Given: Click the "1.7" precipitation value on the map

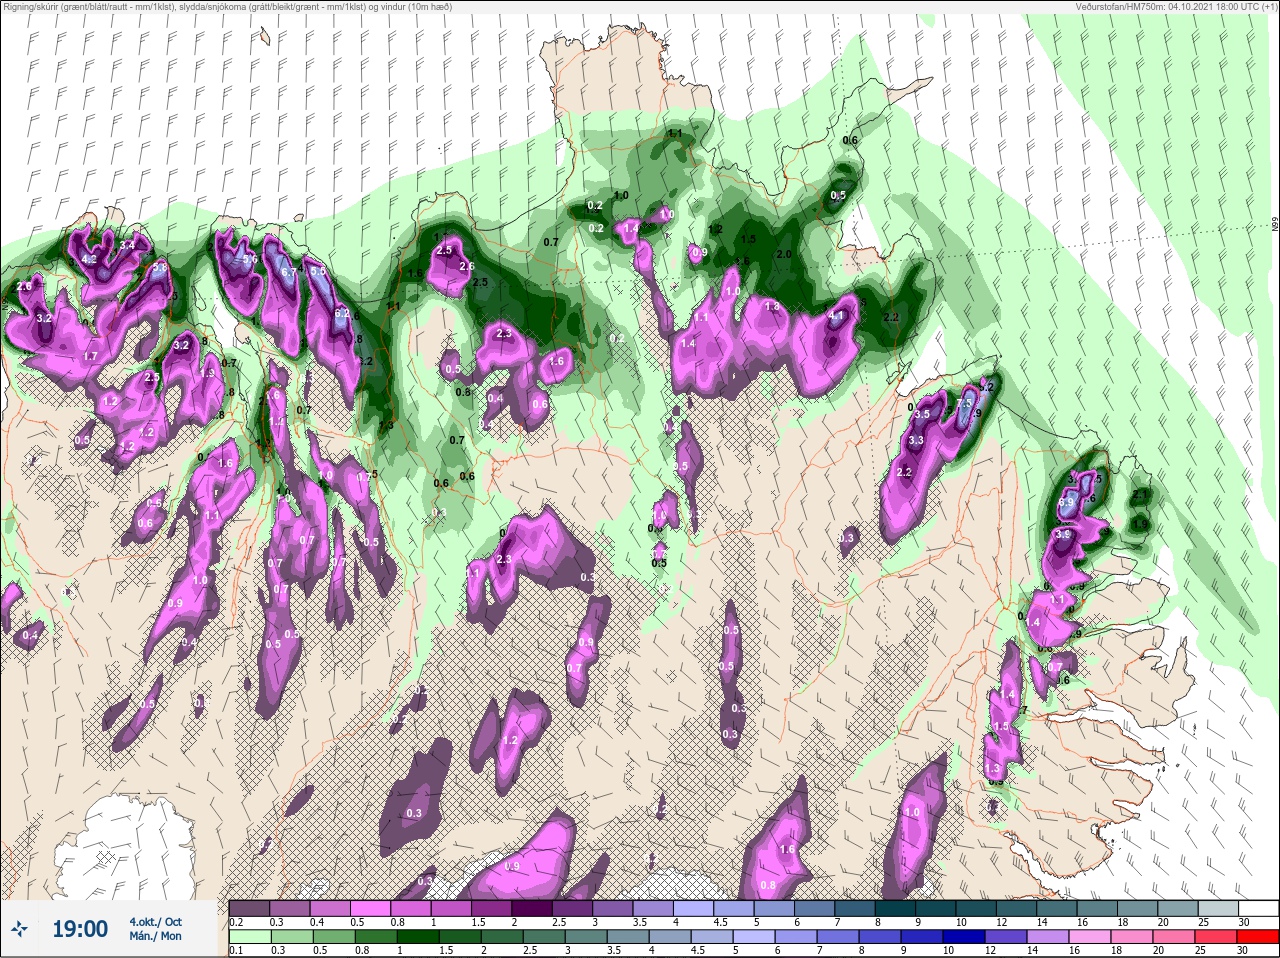Looking at the screenshot, I should point(90,356).
